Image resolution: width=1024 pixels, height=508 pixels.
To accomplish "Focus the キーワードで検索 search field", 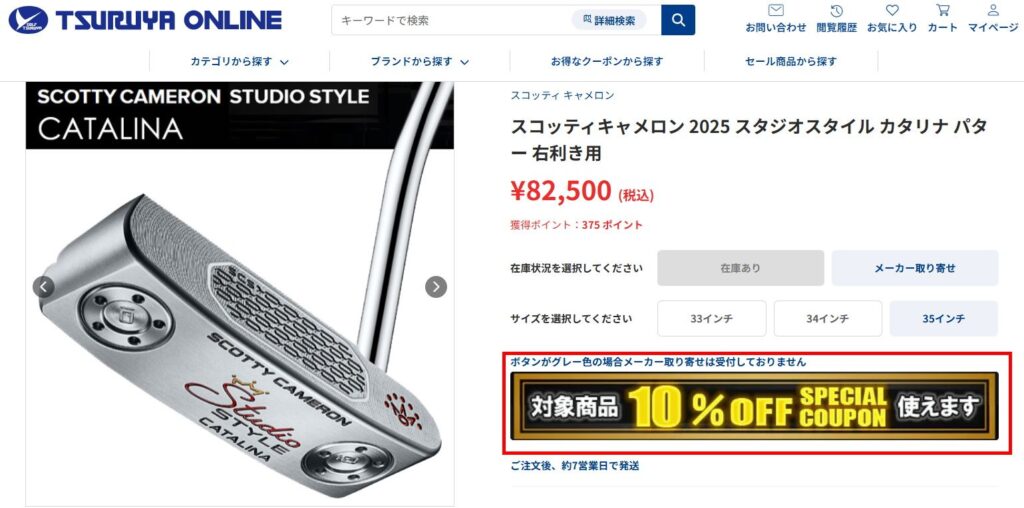I will point(451,20).
